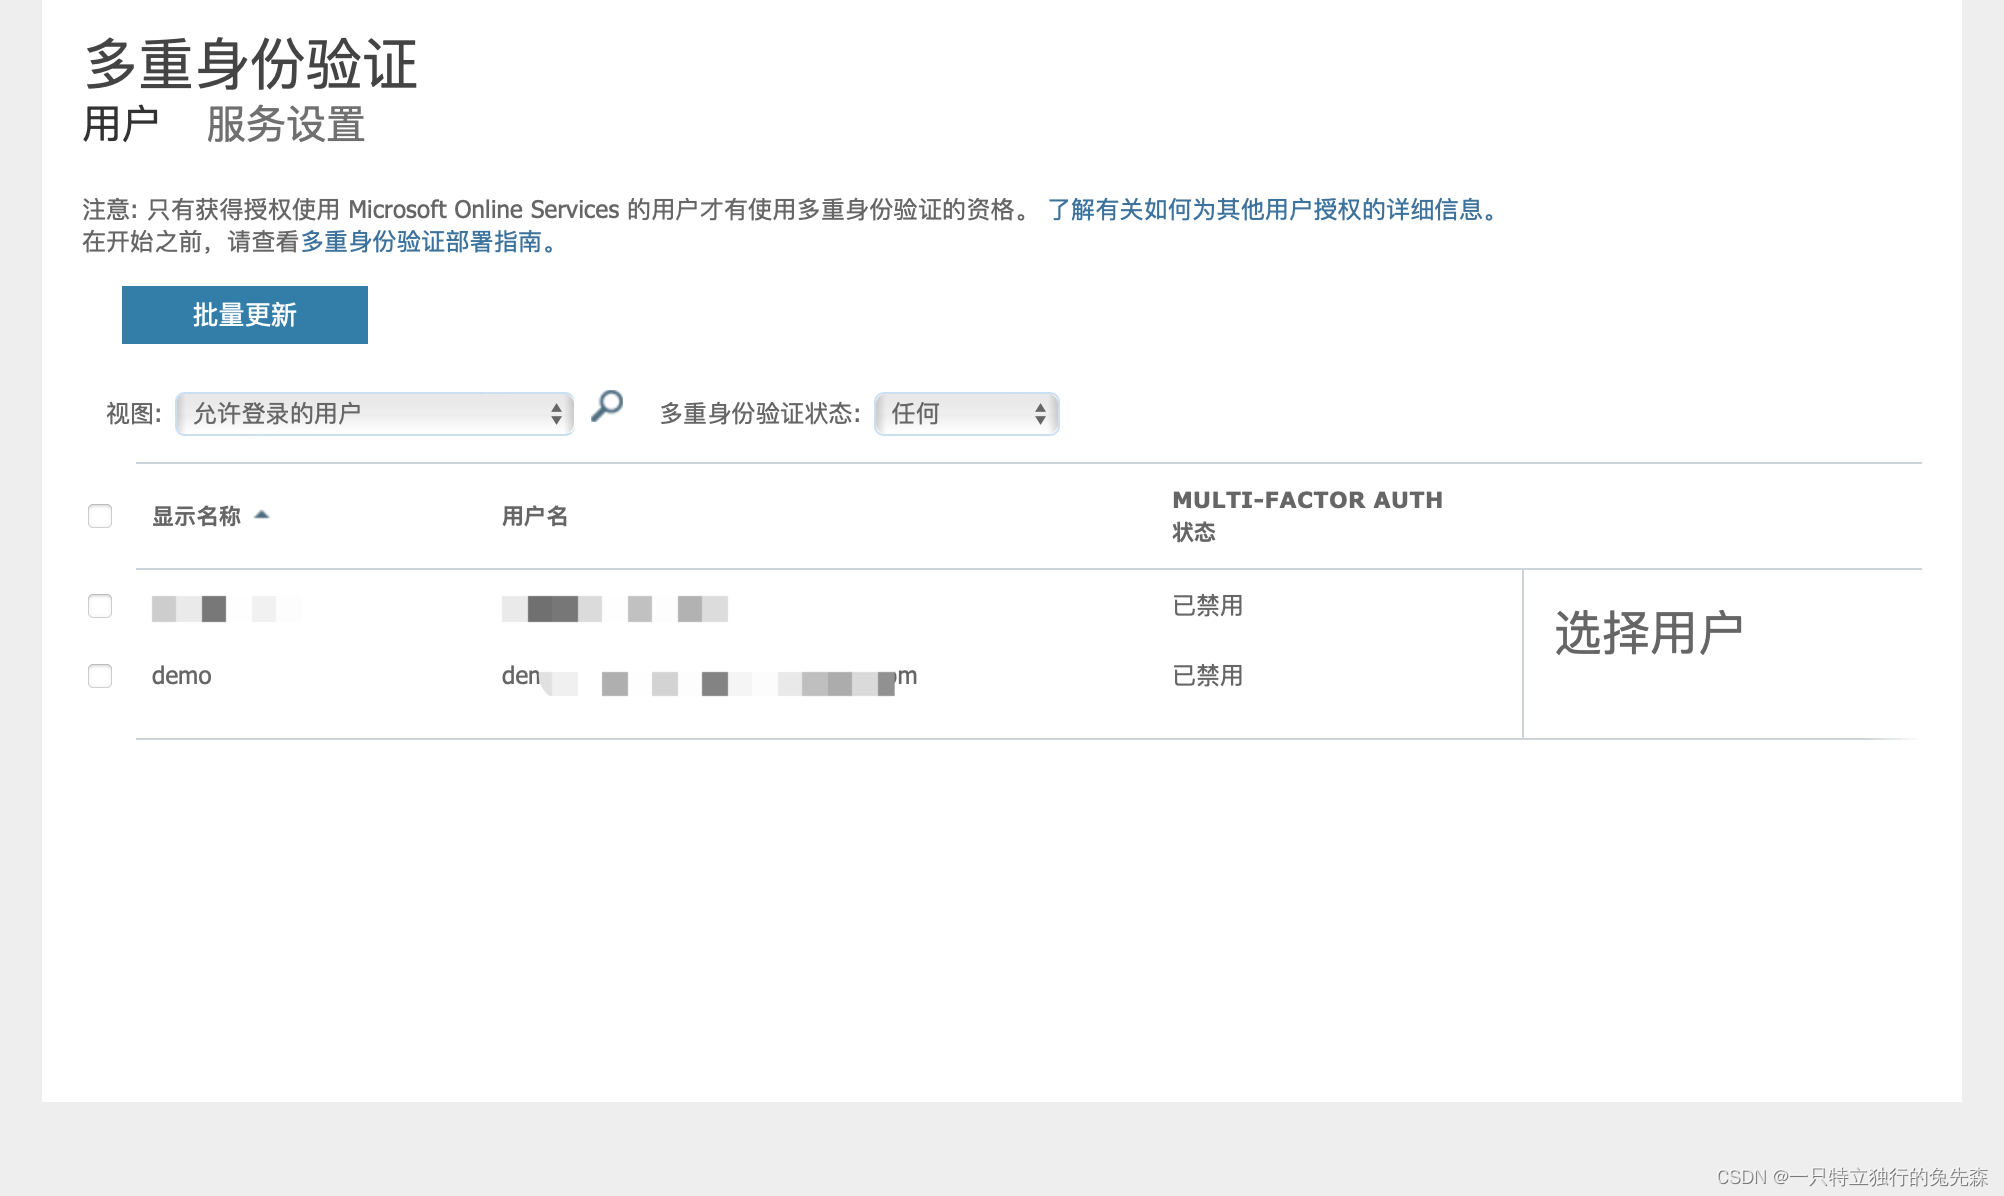
Task: Check the first blurred user row
Action: [x=100, y=606]
